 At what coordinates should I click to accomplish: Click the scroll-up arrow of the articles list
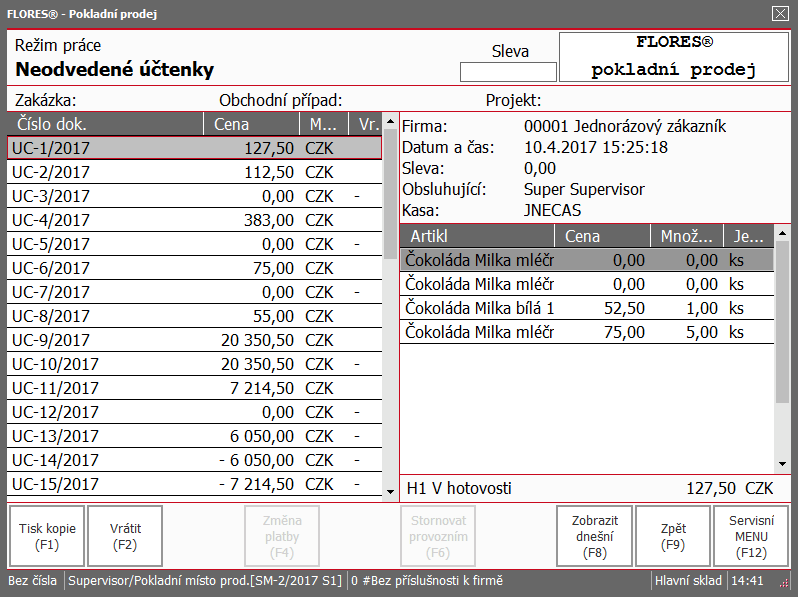point(782,233)
